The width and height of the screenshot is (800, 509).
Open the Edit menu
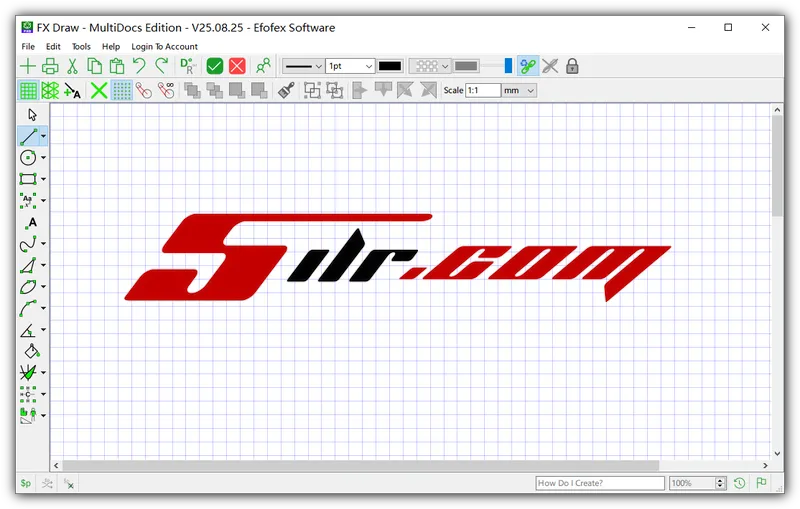(x=53, y=46)
